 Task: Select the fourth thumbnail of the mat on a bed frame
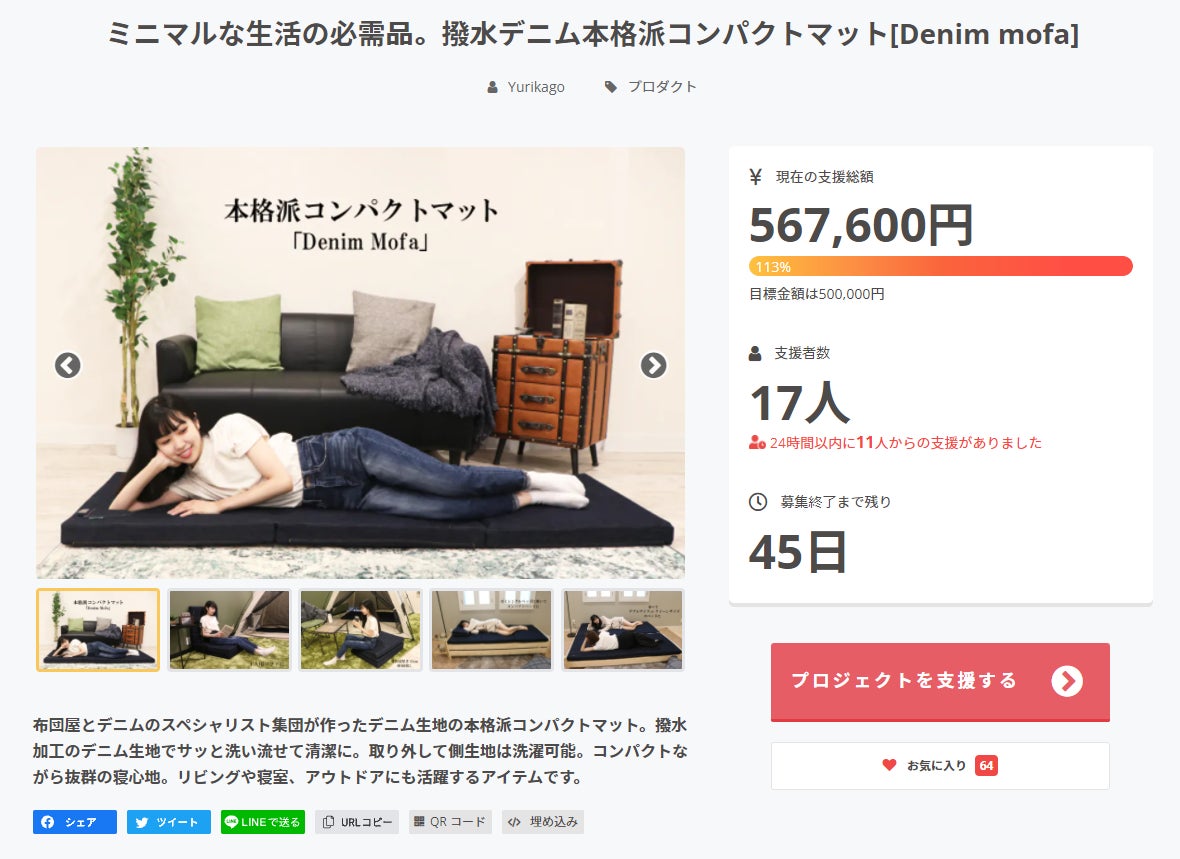tap(492, 629)
